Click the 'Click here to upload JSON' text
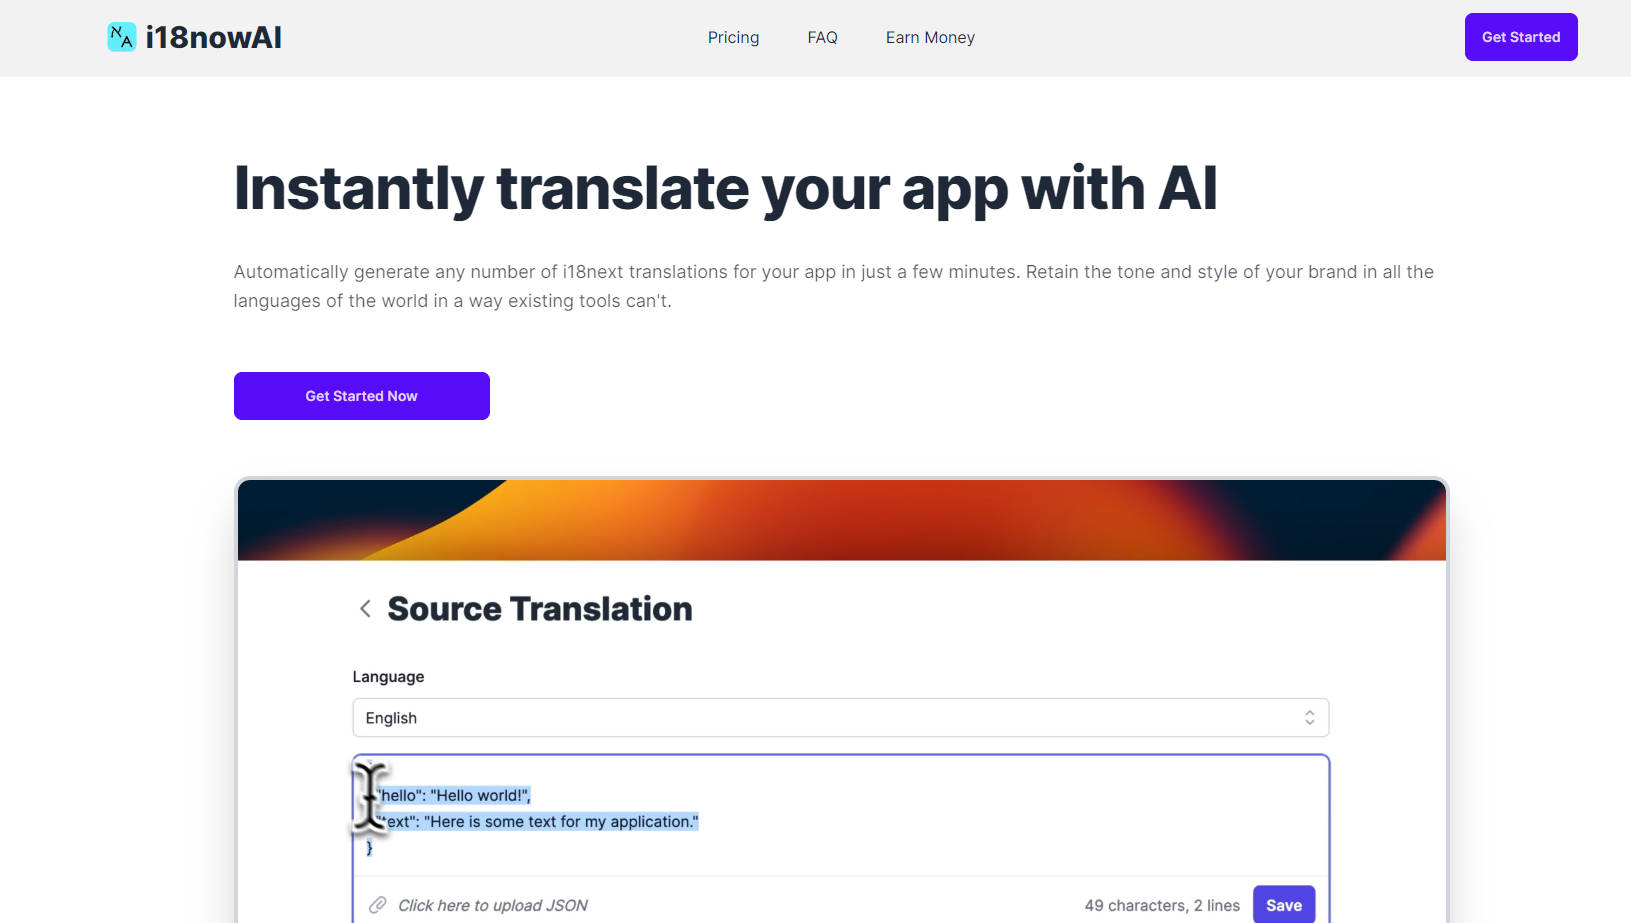The image size is (1631, 923). 493,905
